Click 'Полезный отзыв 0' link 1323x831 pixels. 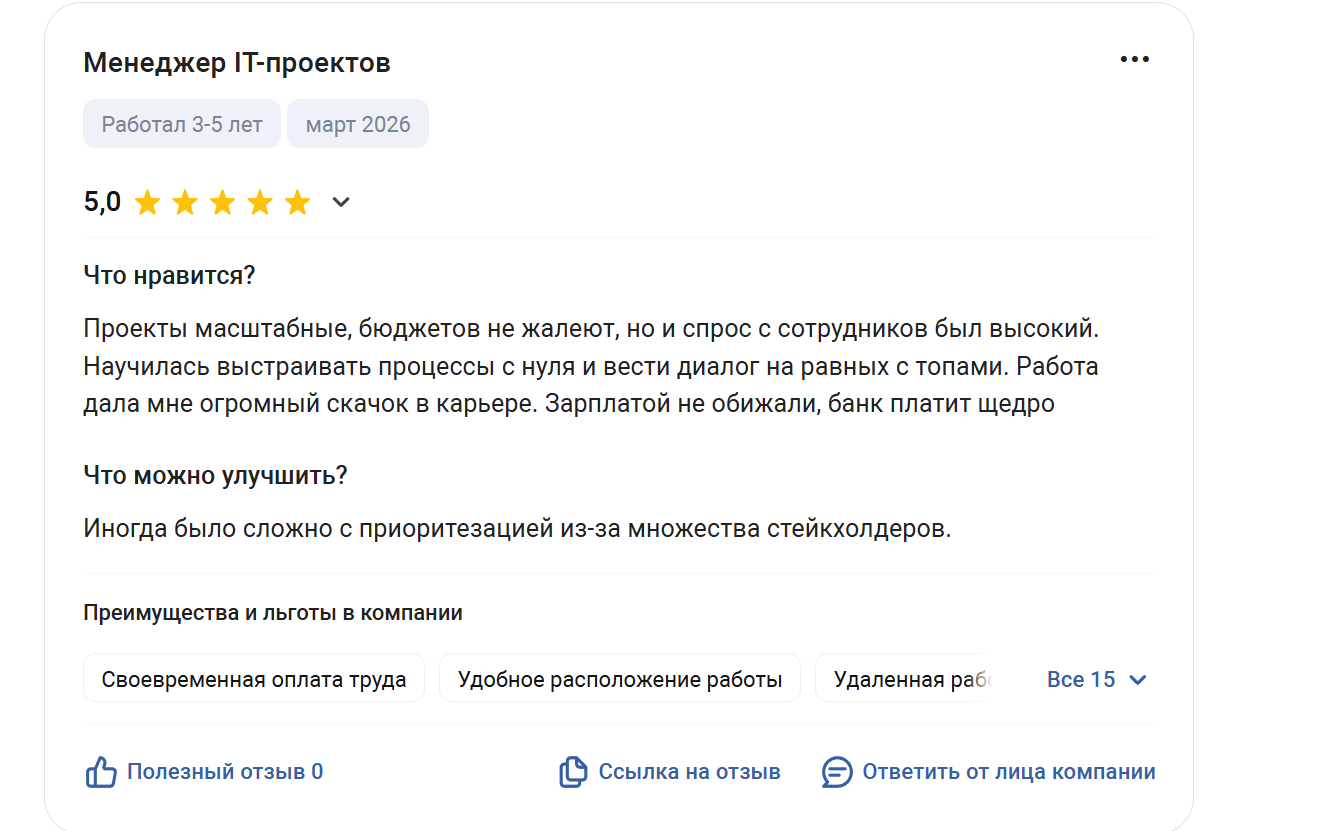pyautogui.click(x=224, y=772)
